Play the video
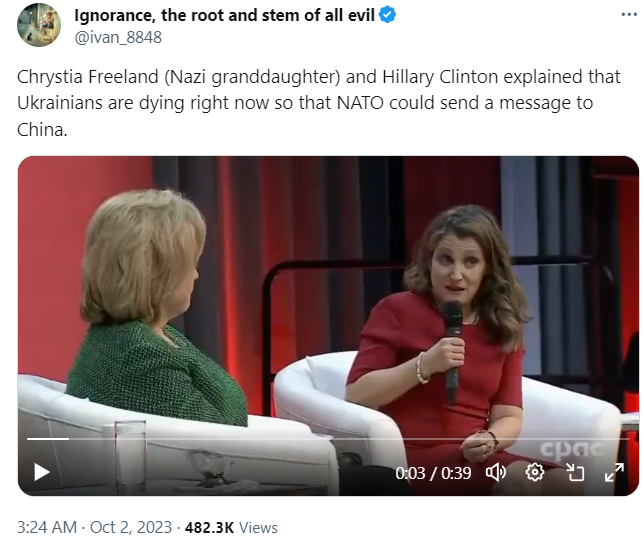643x542 pixels. coord(41,472)
